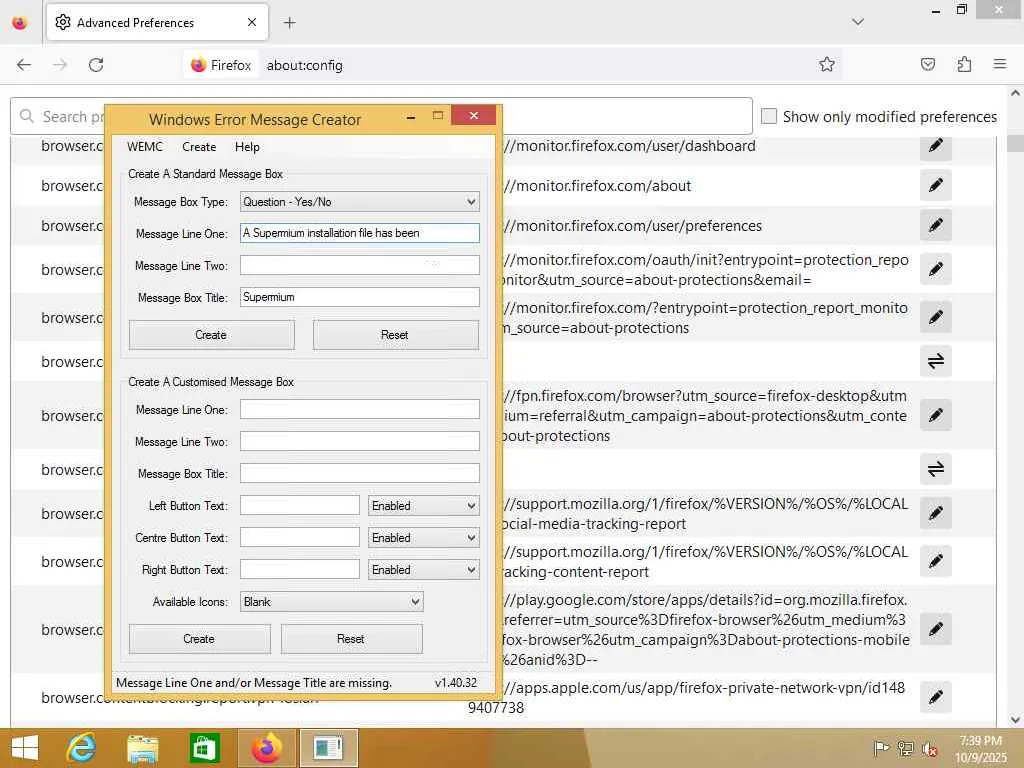1024x768 pixels.
Task: Edit the protection_report_monitor entrypoint preference
Action: (935, 317)
